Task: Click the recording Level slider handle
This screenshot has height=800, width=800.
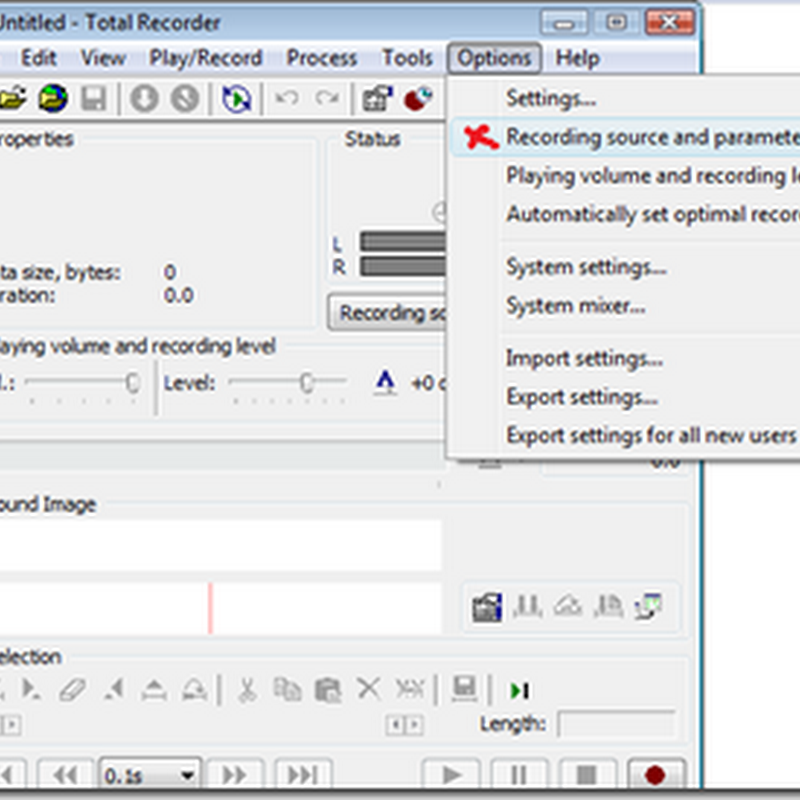Action: click(306, 383)
